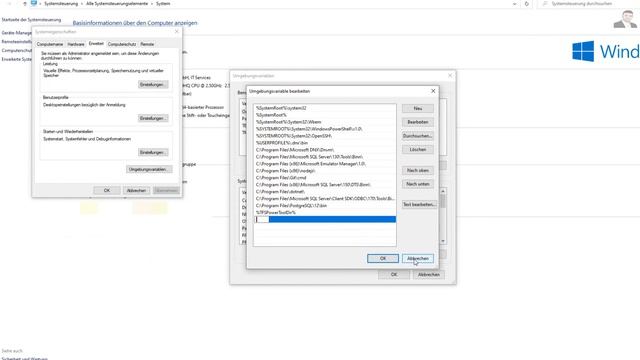The image size is (640, 360).
Task: Move the entry up with Nach oben
Action: (x=418, y=170)
